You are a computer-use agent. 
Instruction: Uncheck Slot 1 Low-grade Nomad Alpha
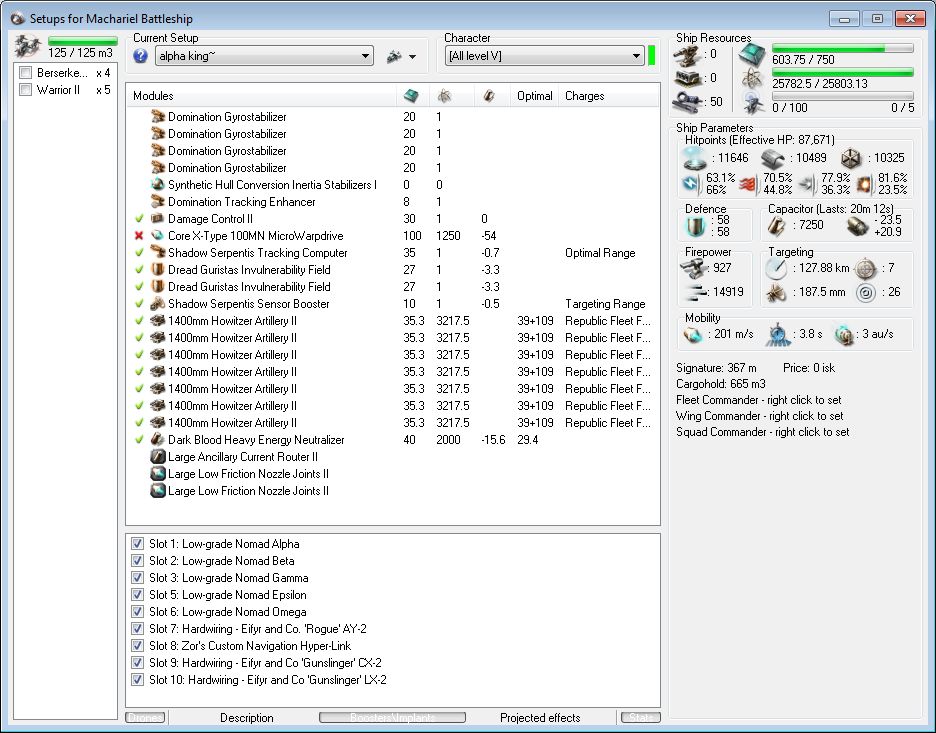pos(137,544)
